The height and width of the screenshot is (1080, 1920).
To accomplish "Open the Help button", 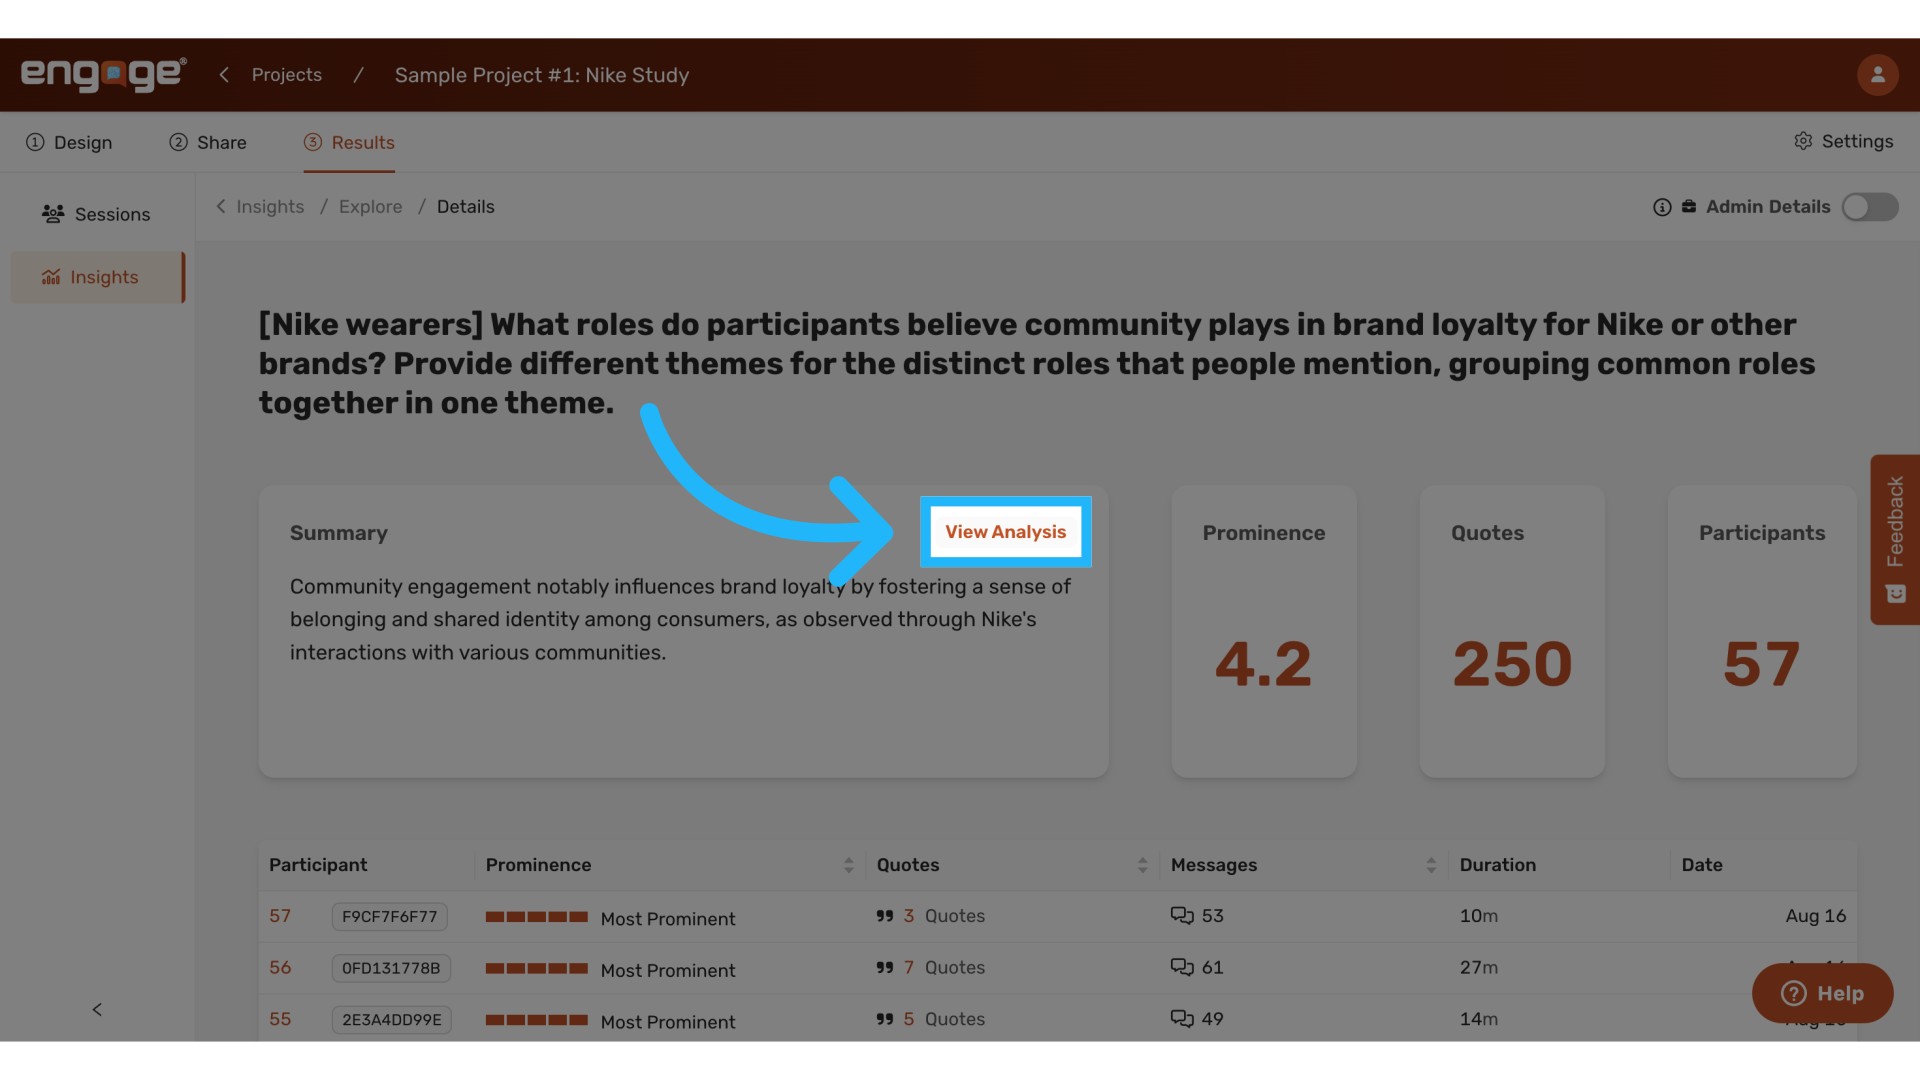I will point(1822,993).
